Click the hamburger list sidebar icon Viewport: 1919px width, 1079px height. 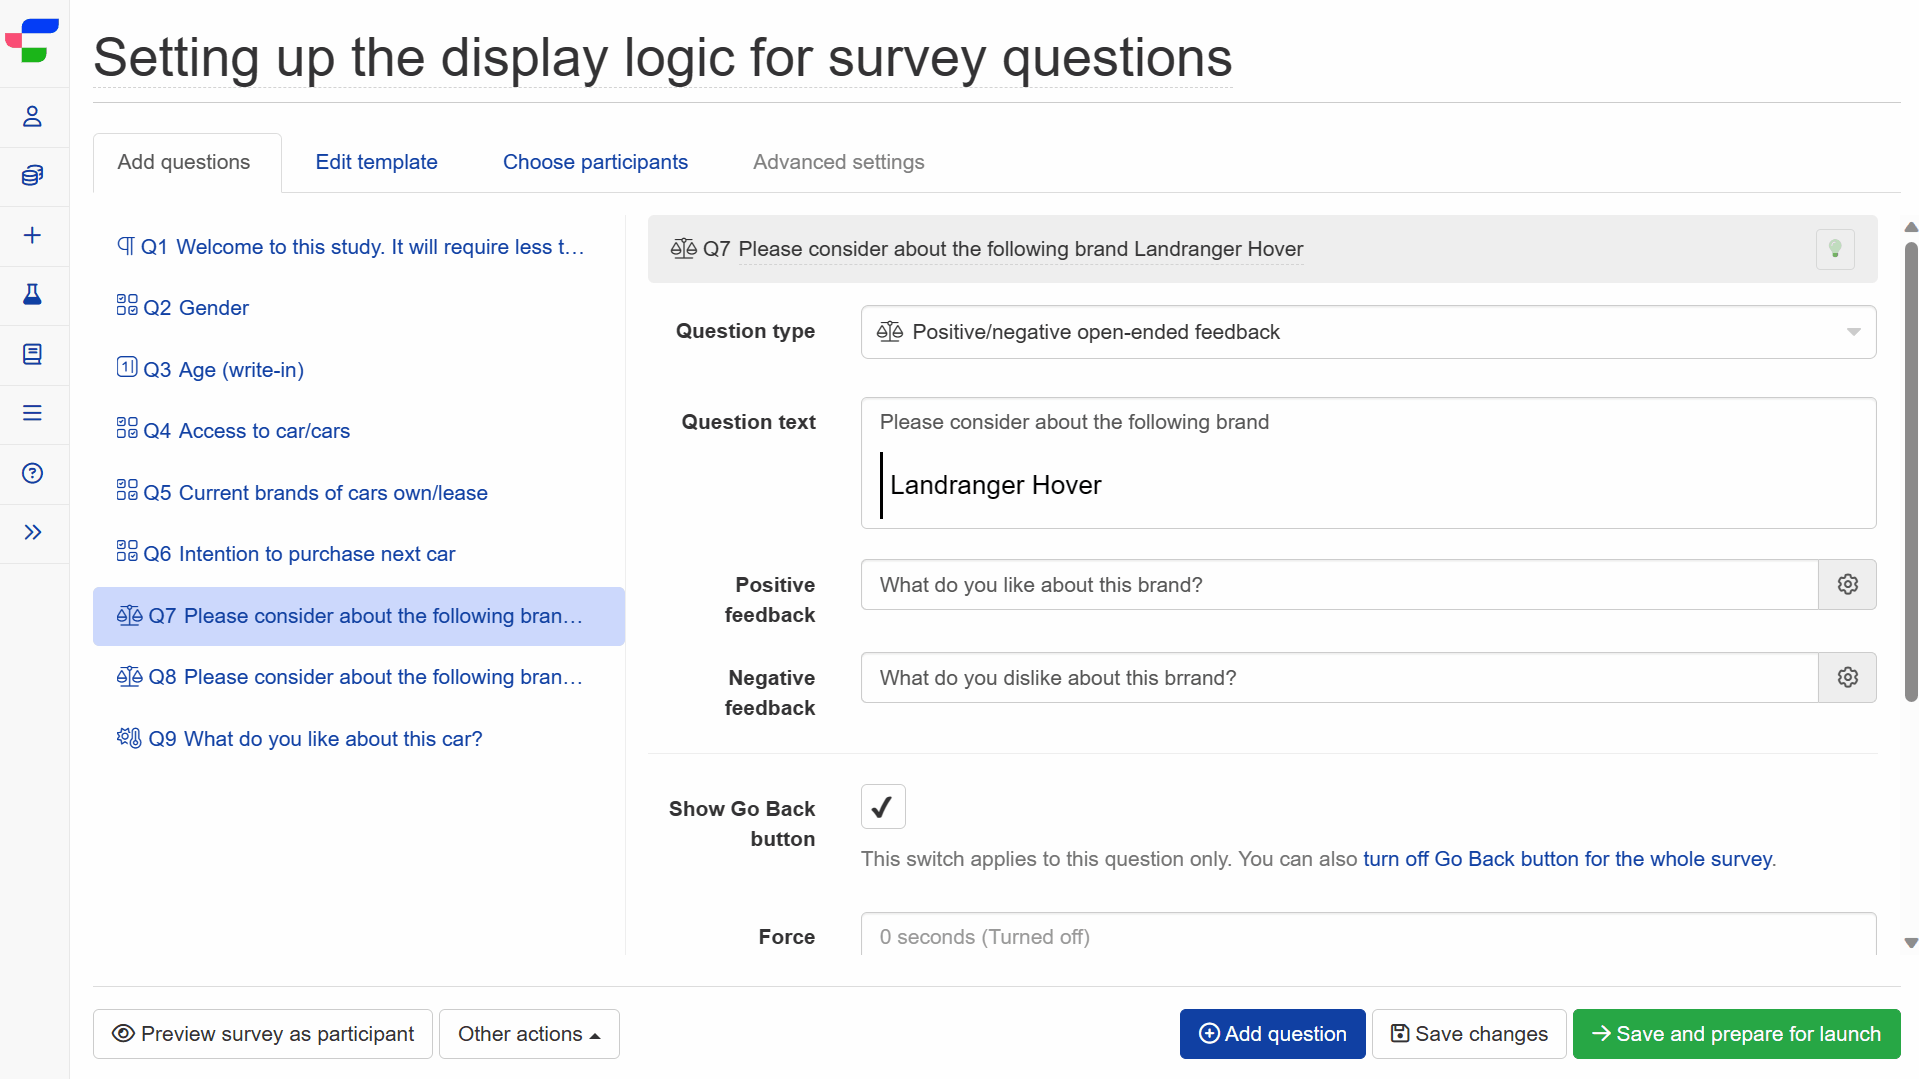(x=32, y=413)
